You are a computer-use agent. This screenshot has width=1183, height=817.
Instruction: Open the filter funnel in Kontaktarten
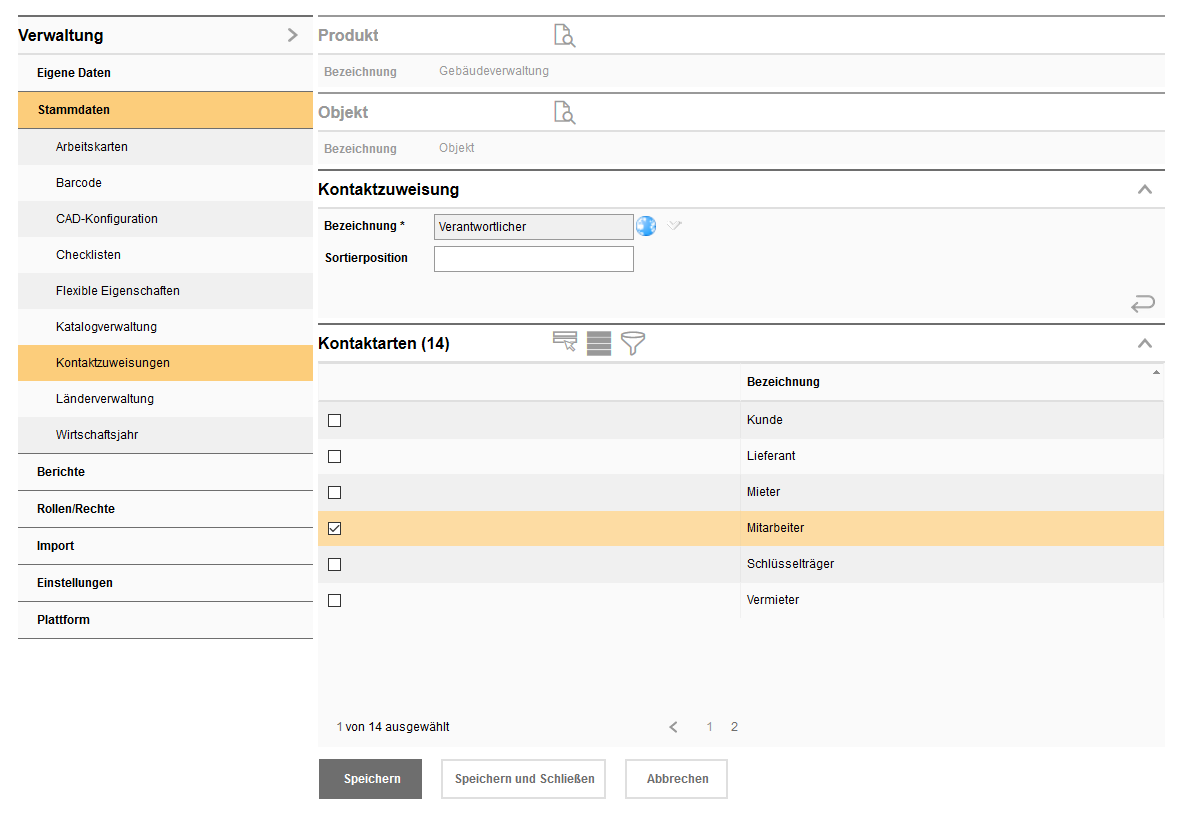(633, 343)
